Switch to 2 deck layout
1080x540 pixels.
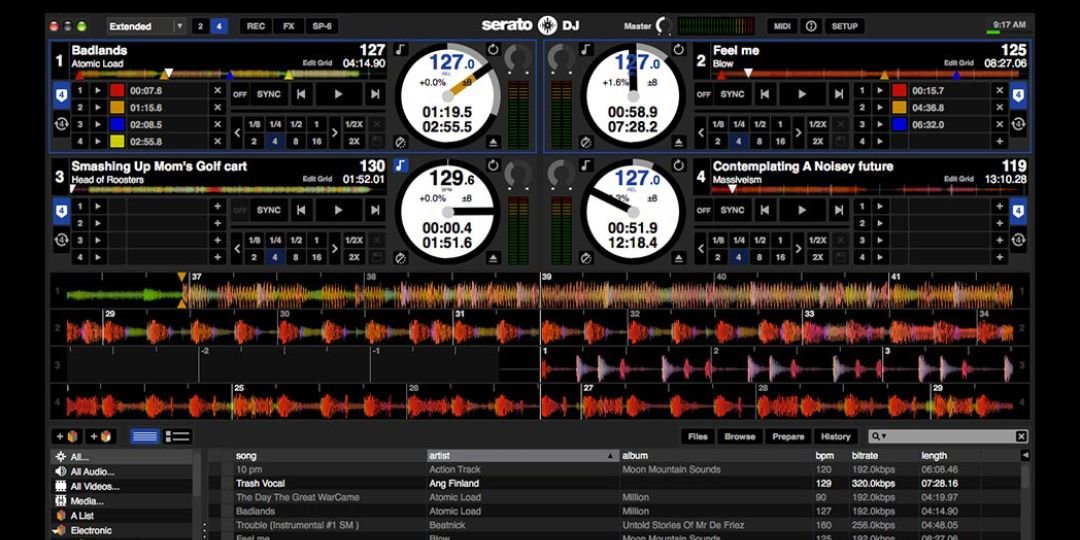pyautogui.click(x=200, y=26)
